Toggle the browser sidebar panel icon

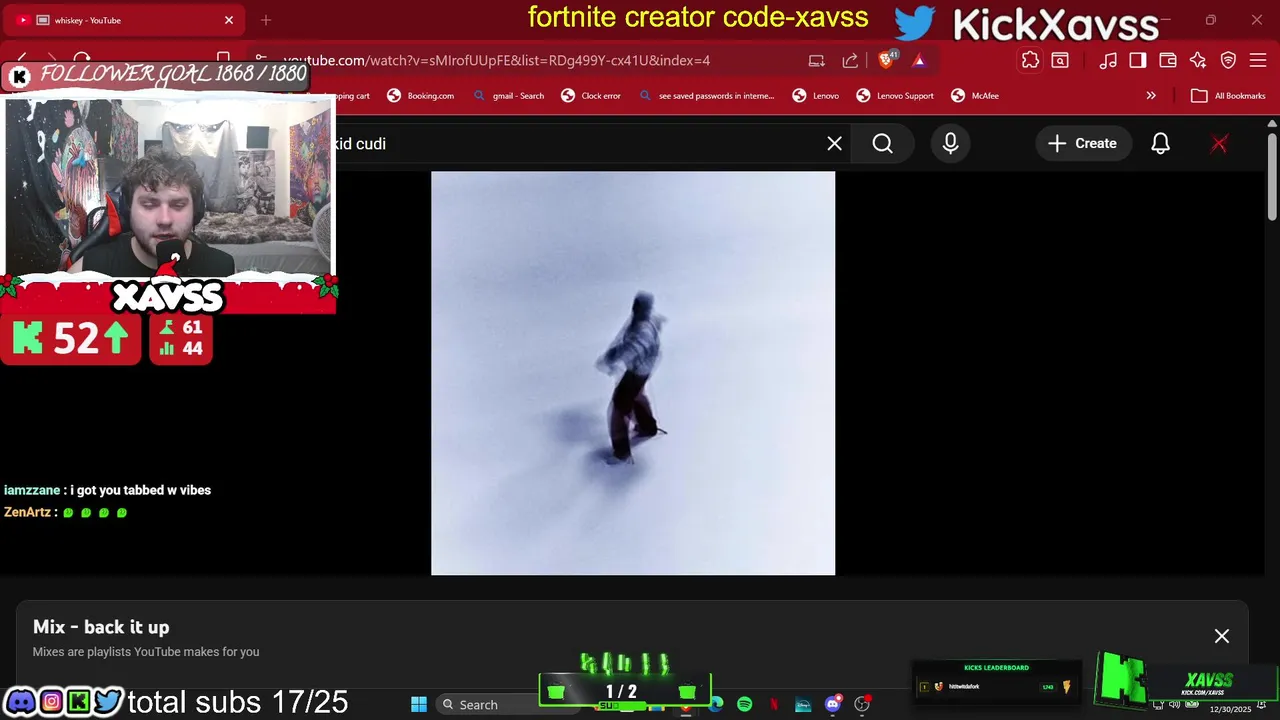click(x=1138, y=60)
